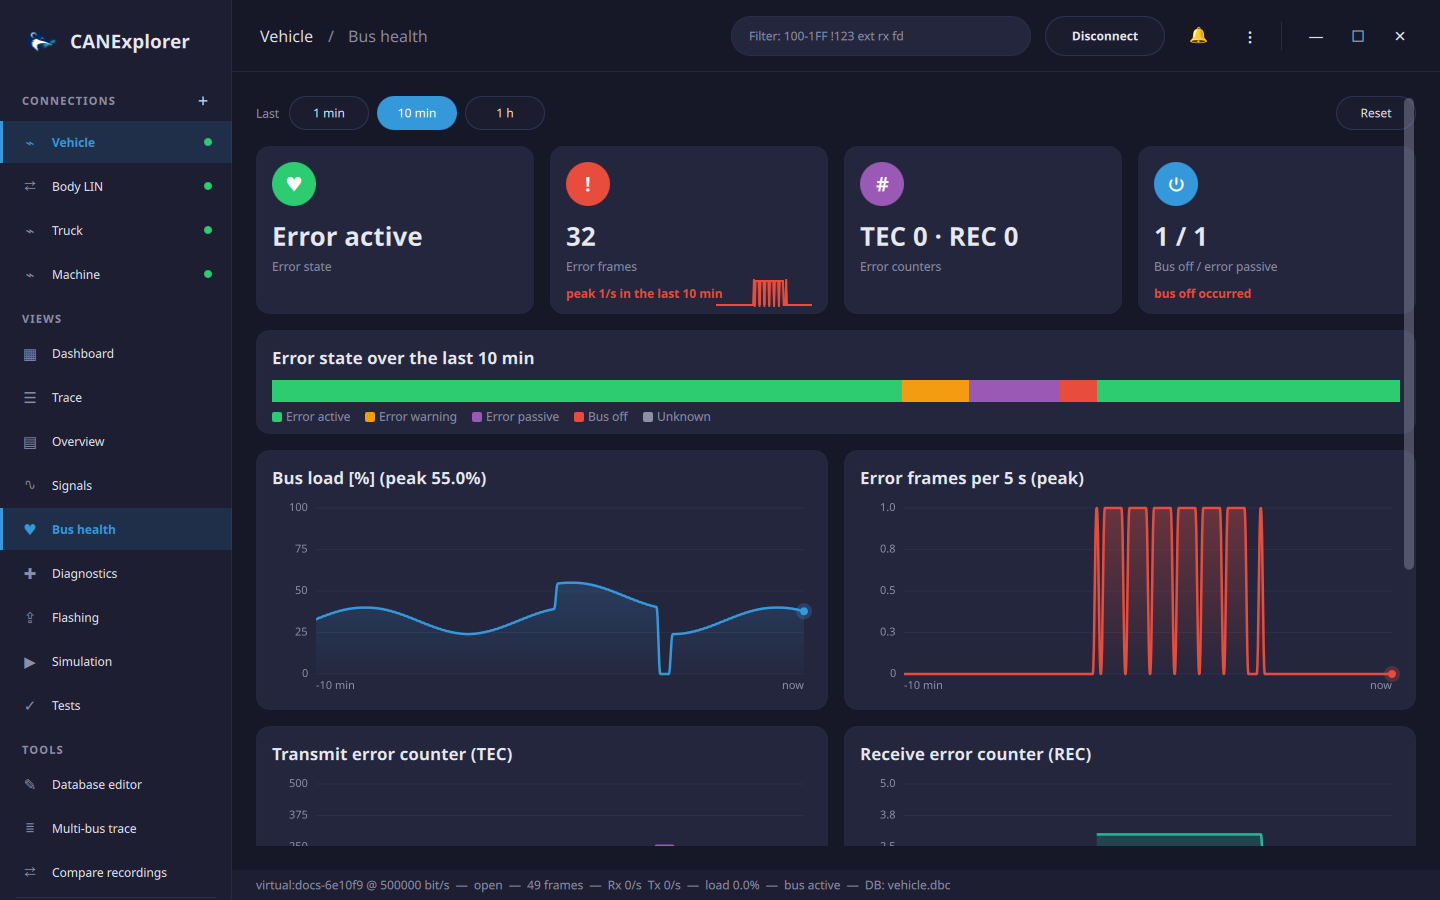
Task: Click the red exclamation Error frames icon
Action: pyautogui.click(x=588, y=184)
